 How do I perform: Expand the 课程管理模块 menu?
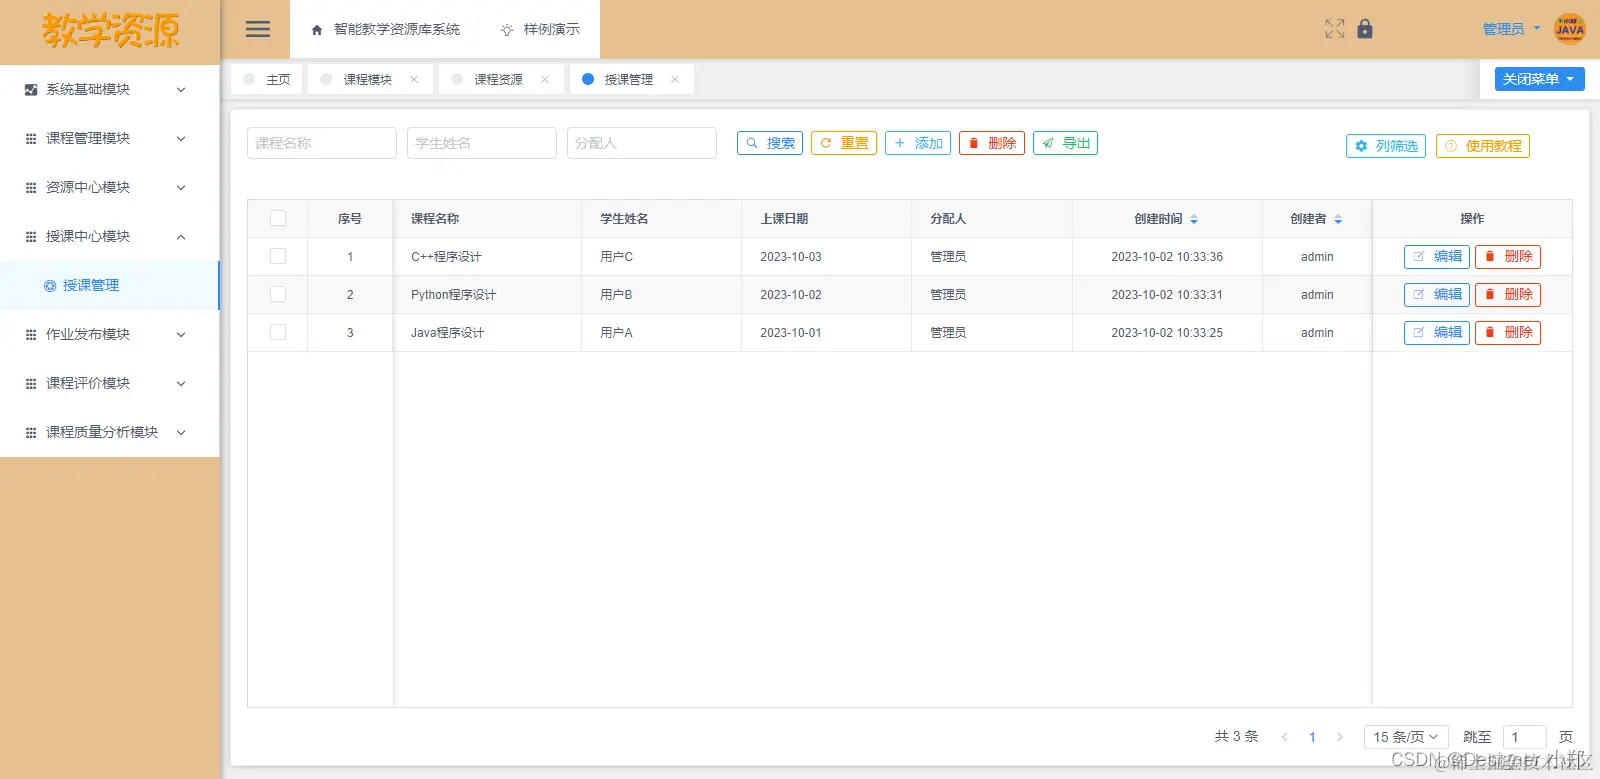[110, 138]
